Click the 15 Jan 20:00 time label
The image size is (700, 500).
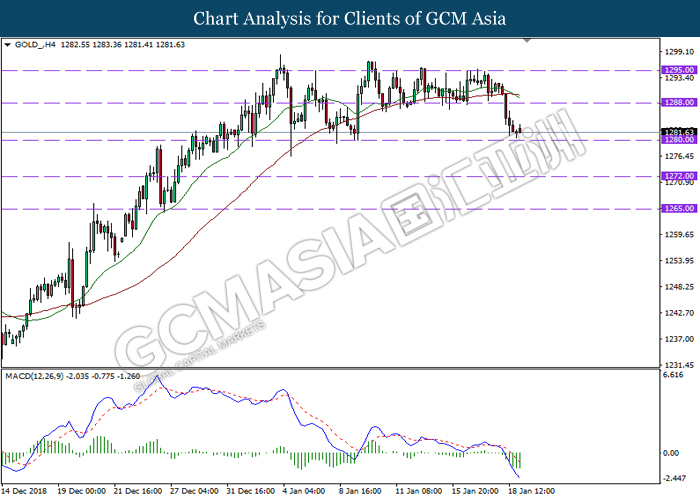coord(475,491)
